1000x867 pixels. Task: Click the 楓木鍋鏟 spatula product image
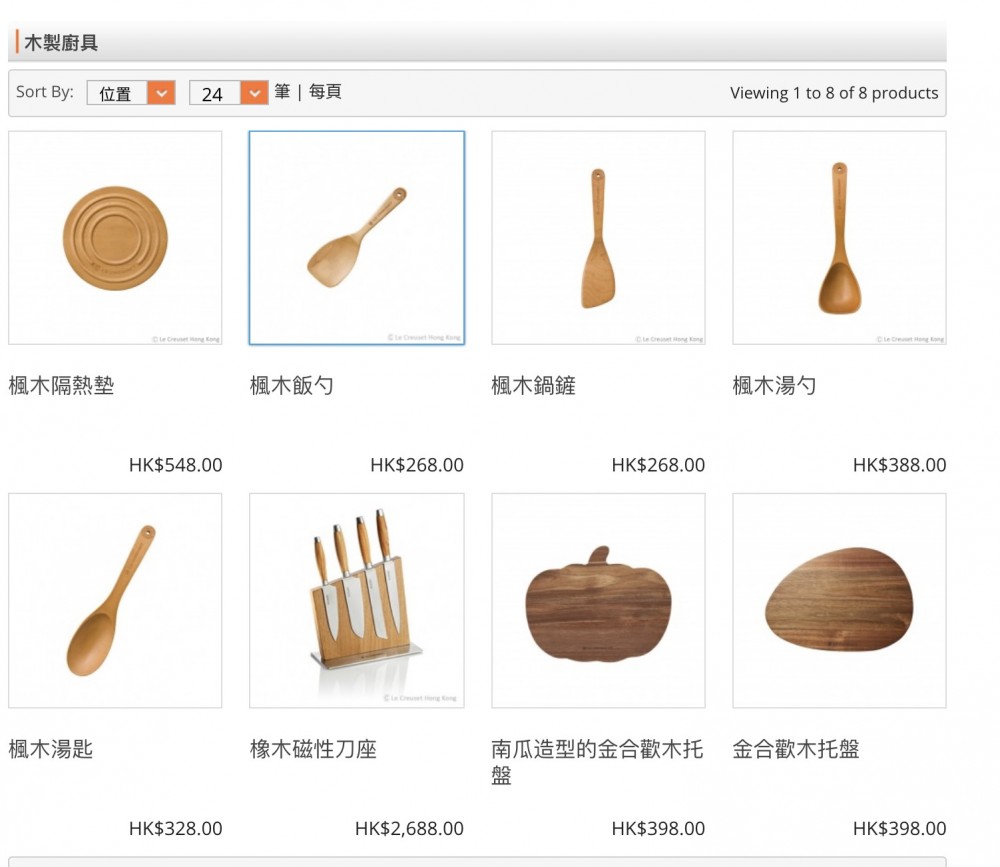coord(598,238)
